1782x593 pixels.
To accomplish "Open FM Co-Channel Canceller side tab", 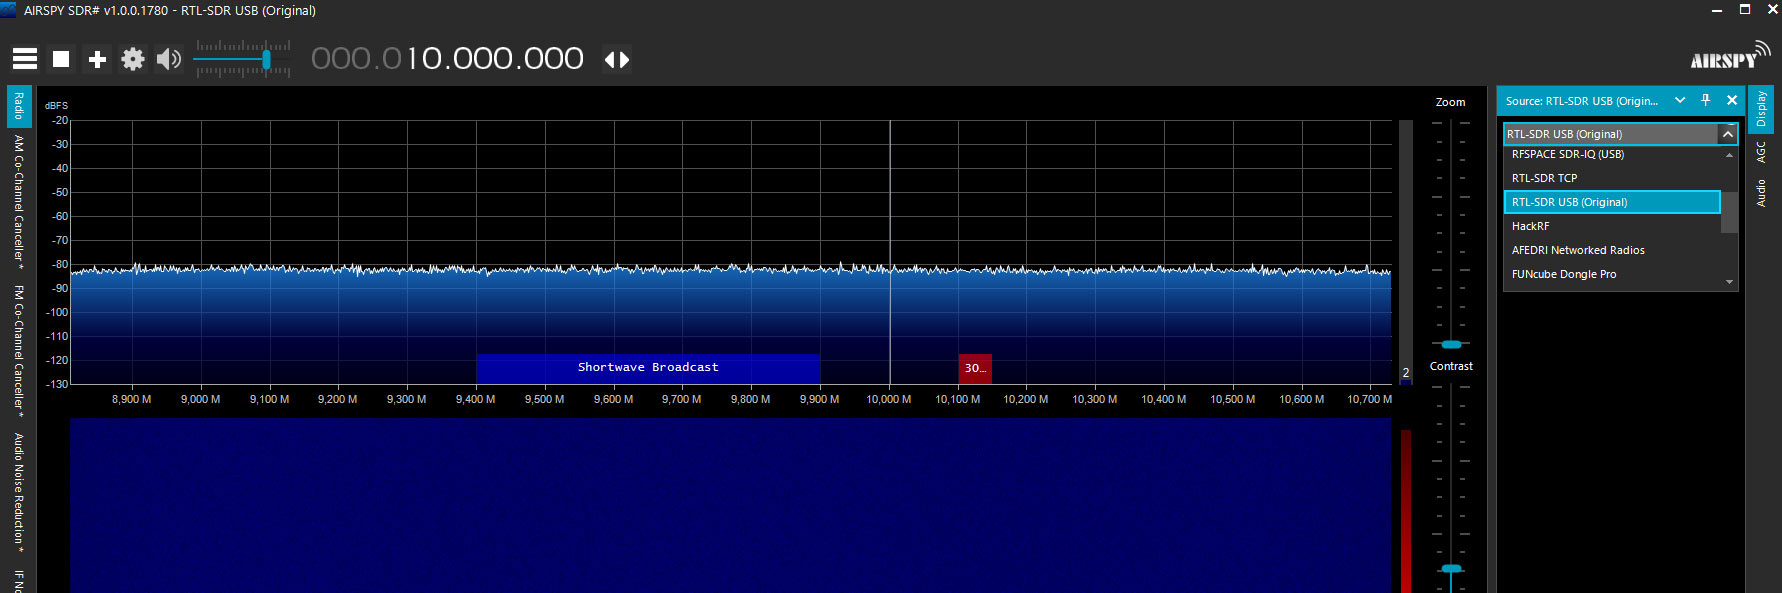I will point(19,351).
